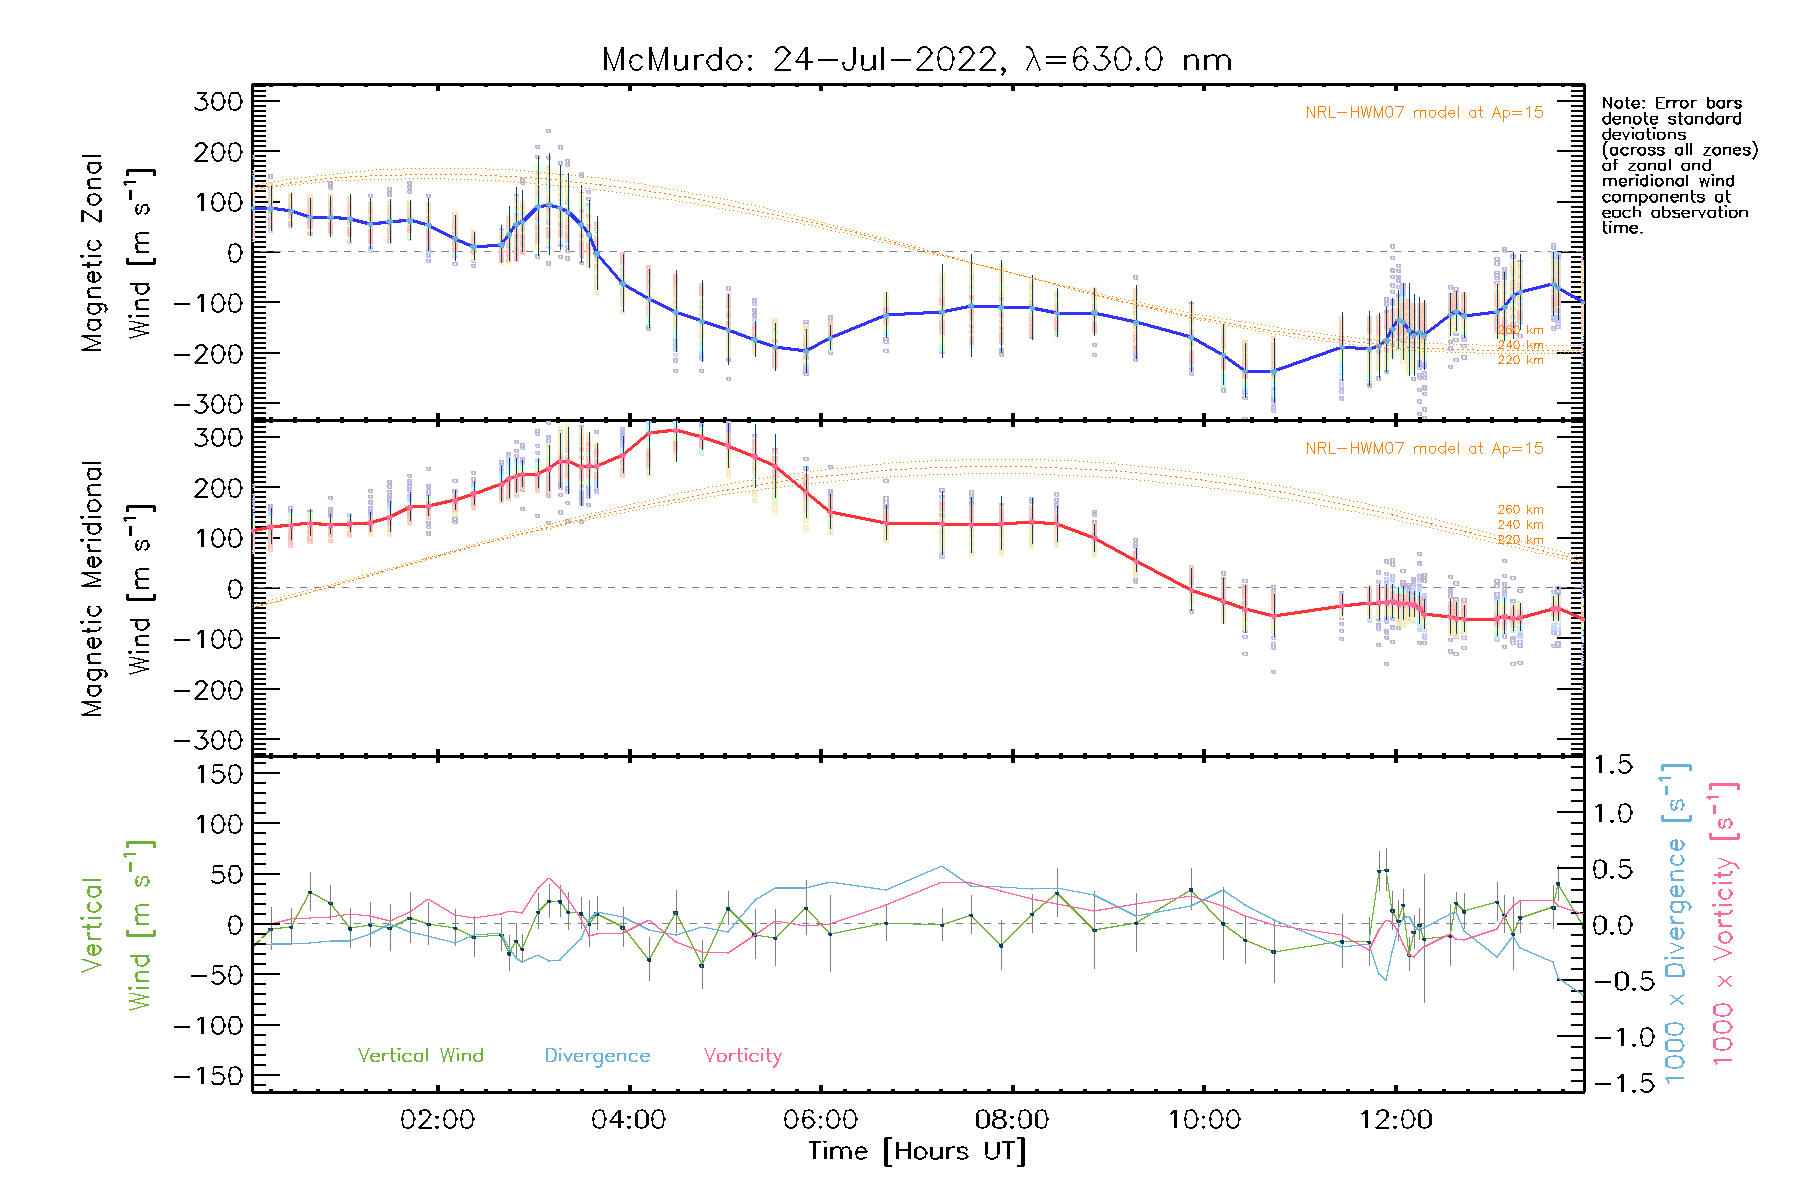This screenshot has width=1800, height=1200.
Task: Select NRL-HWM07 model label in zonal panel
Action: 1424,113
